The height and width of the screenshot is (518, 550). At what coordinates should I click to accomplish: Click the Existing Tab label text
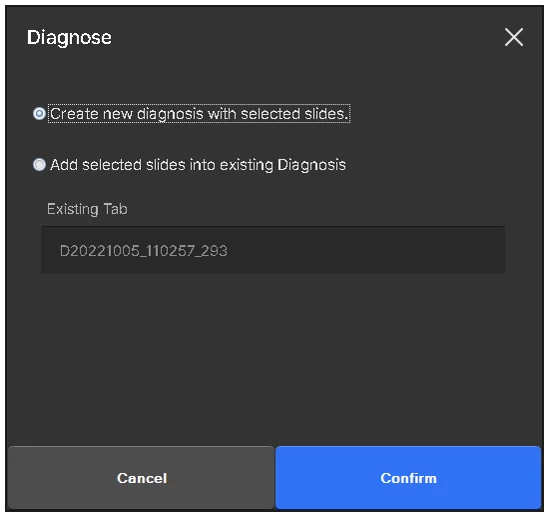87,209
